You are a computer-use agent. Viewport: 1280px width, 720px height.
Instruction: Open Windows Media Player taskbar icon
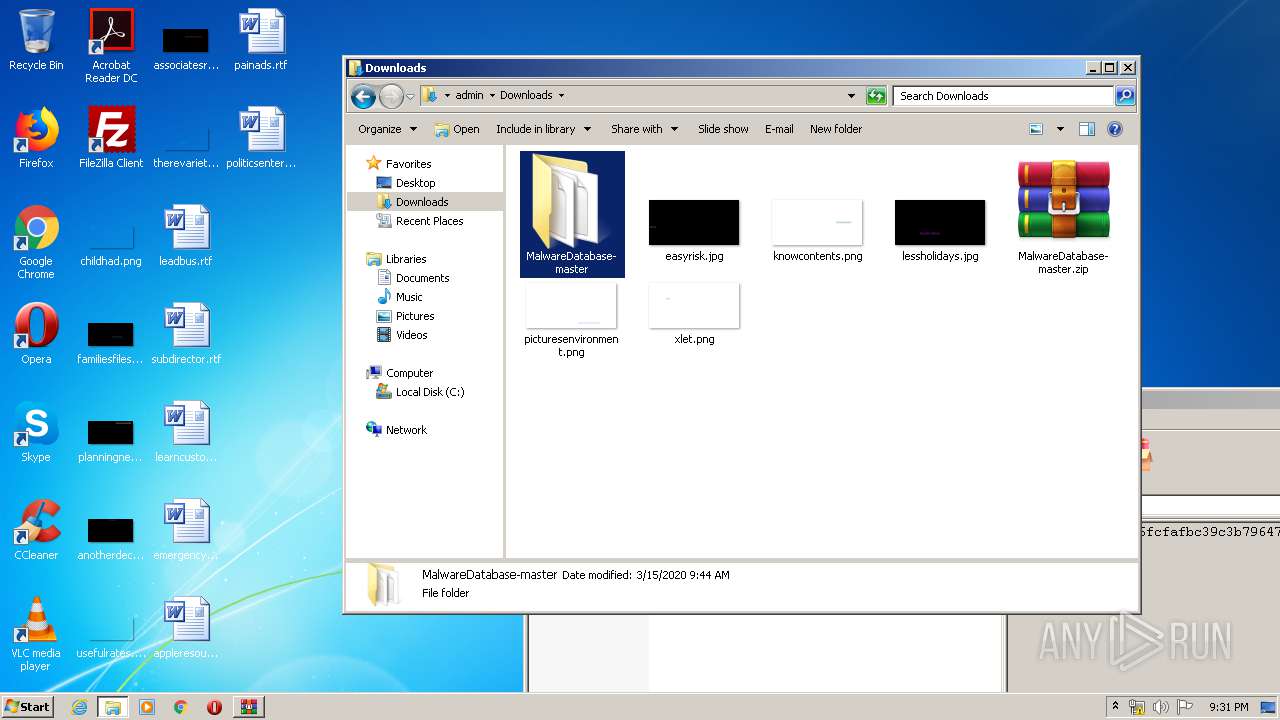(x=147, y=707)
